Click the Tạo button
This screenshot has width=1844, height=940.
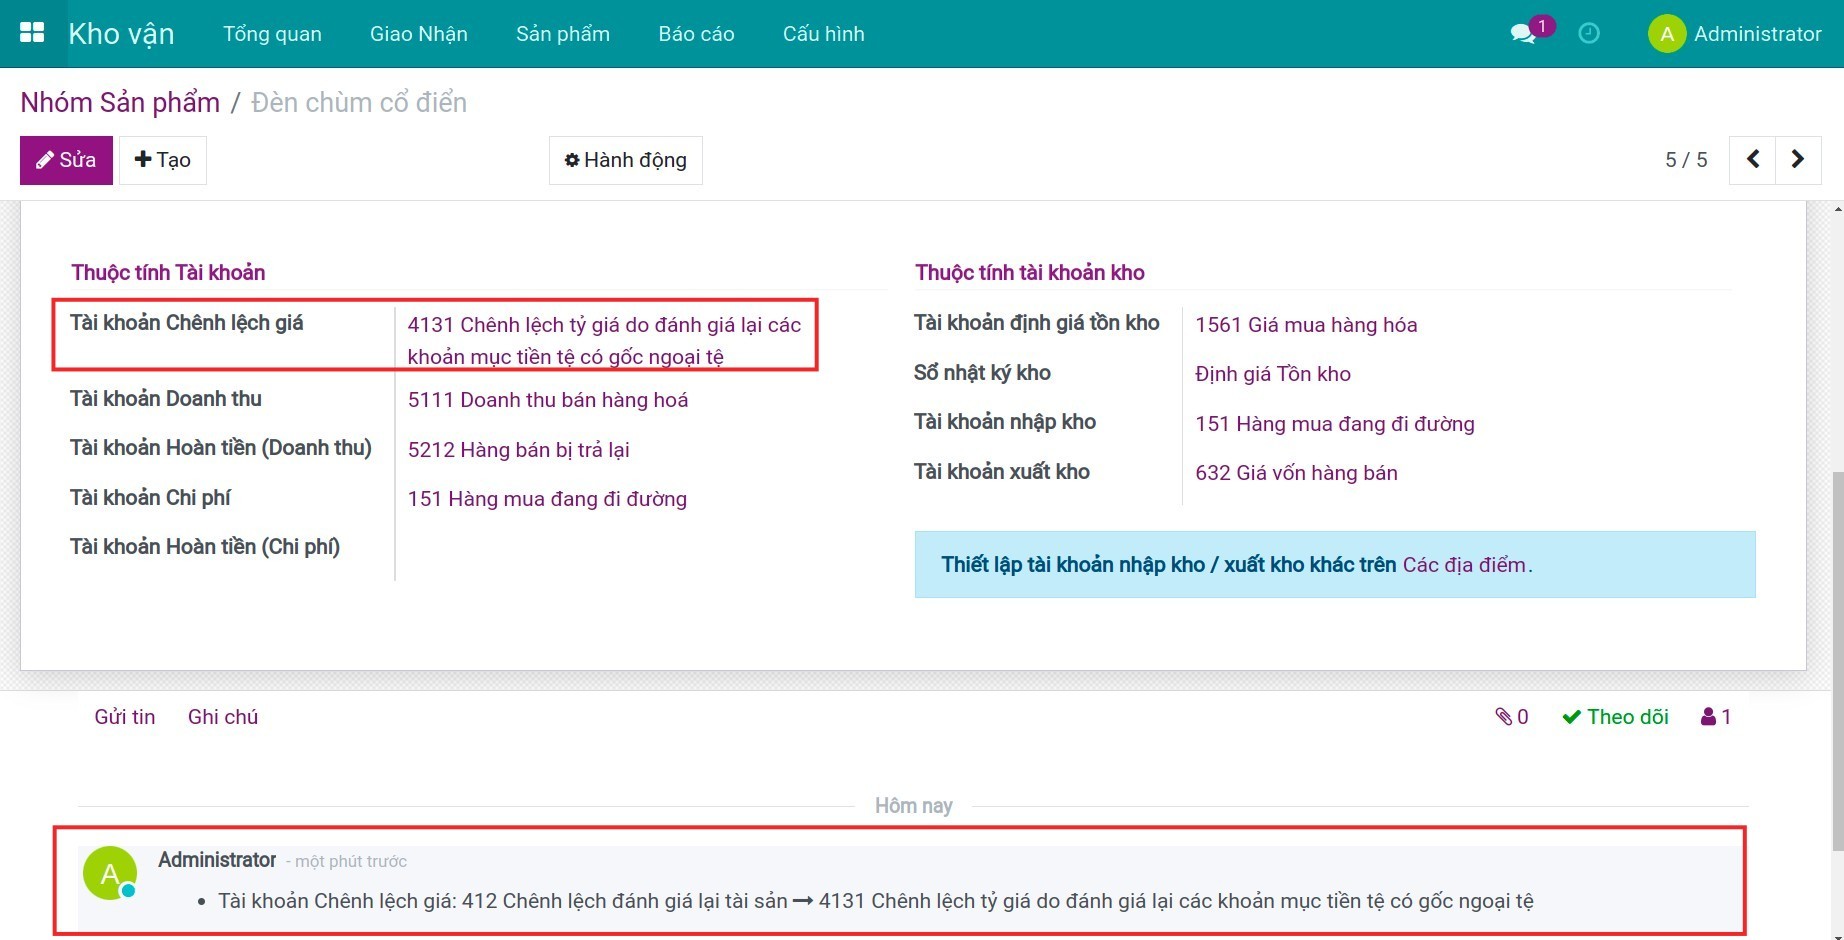coord(162,160)
